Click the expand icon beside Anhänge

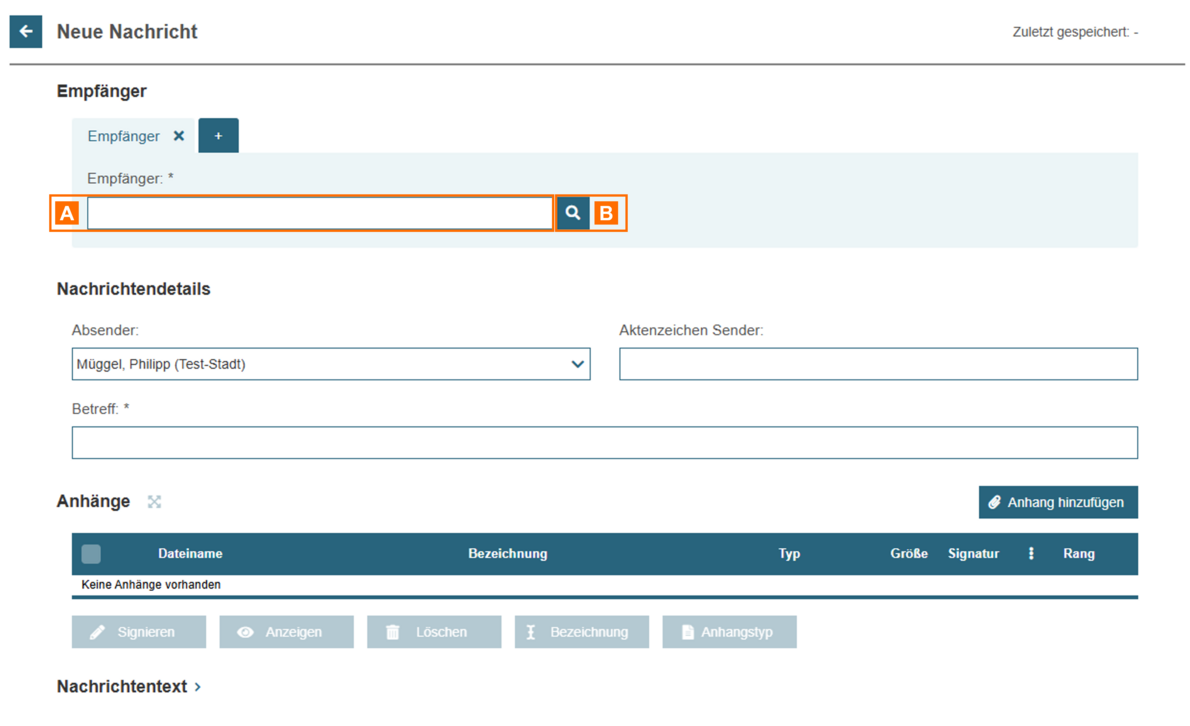pos(154,502)
